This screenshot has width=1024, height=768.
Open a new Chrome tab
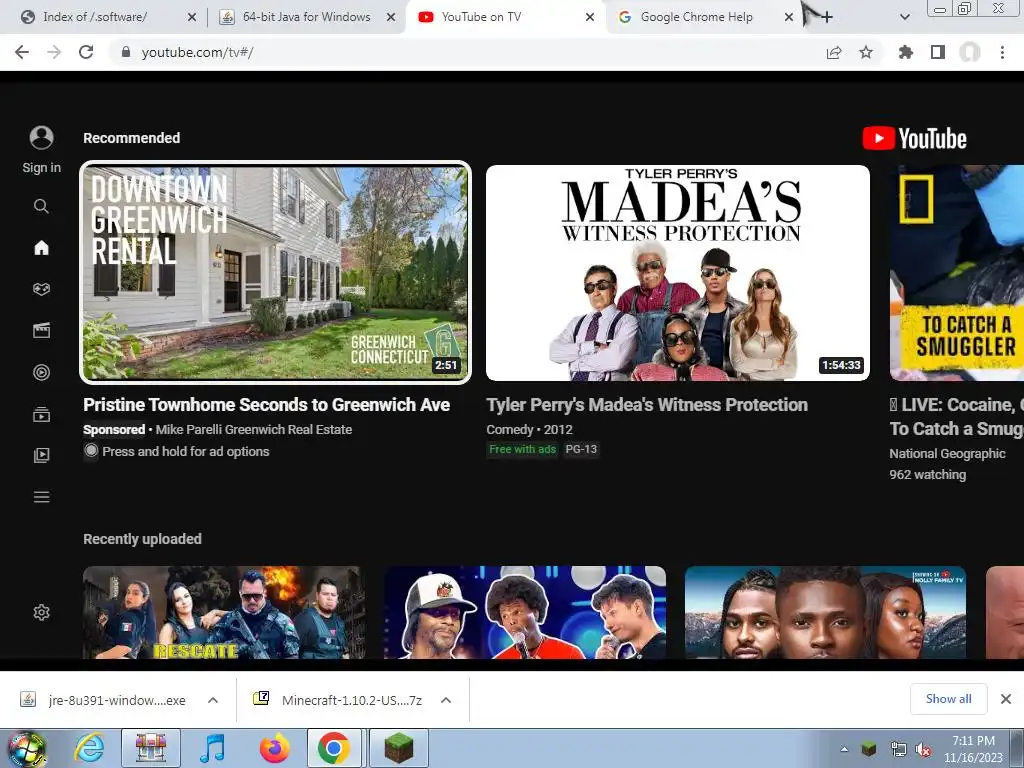point(827,17)
